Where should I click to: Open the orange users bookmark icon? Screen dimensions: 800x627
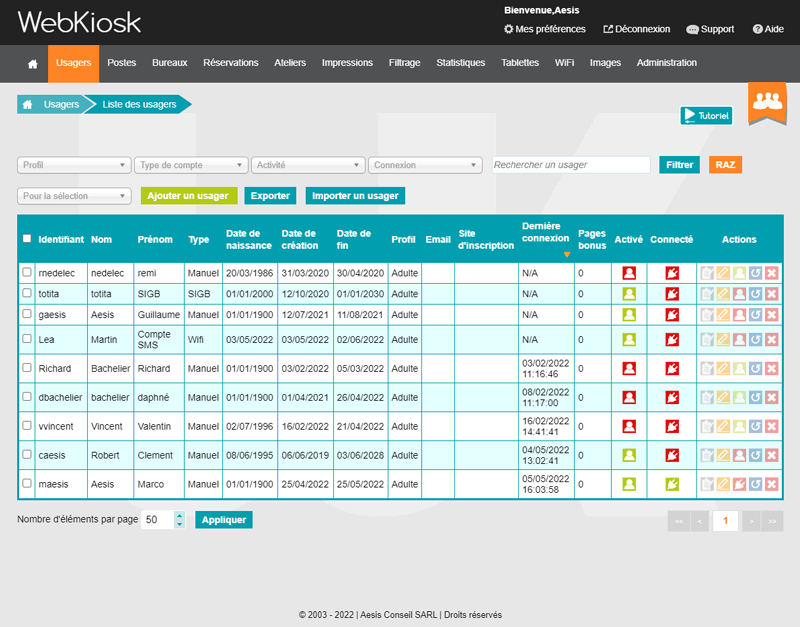pos(767,103)
